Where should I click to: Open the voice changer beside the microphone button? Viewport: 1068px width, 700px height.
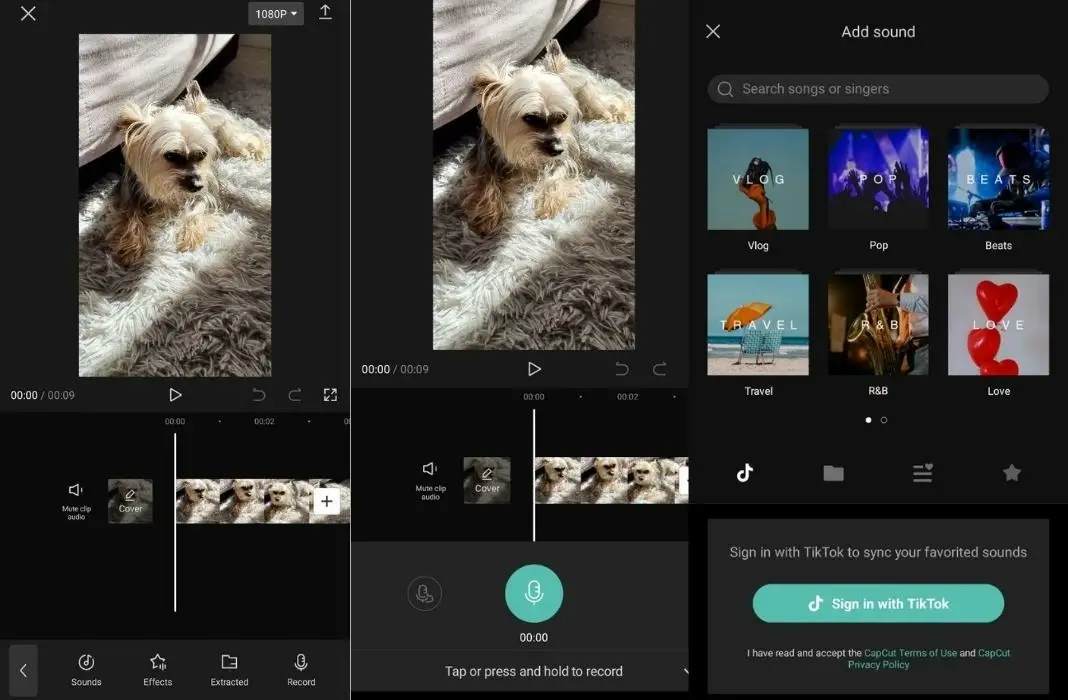425,593
